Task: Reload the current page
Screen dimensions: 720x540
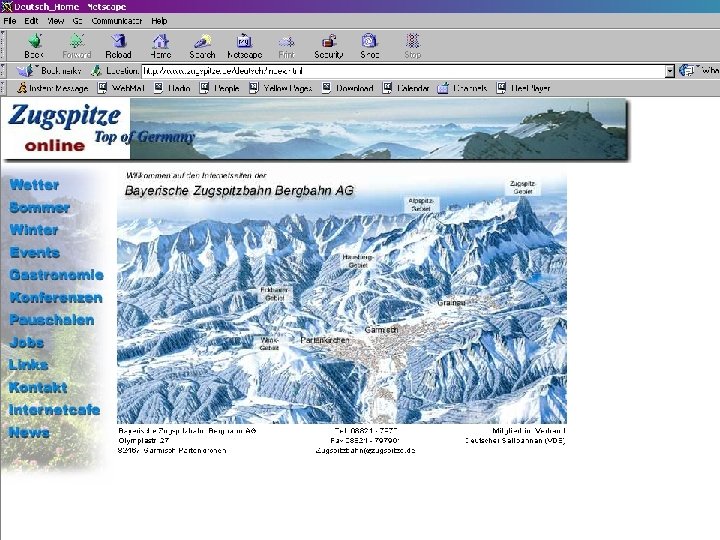Action: 118,46
